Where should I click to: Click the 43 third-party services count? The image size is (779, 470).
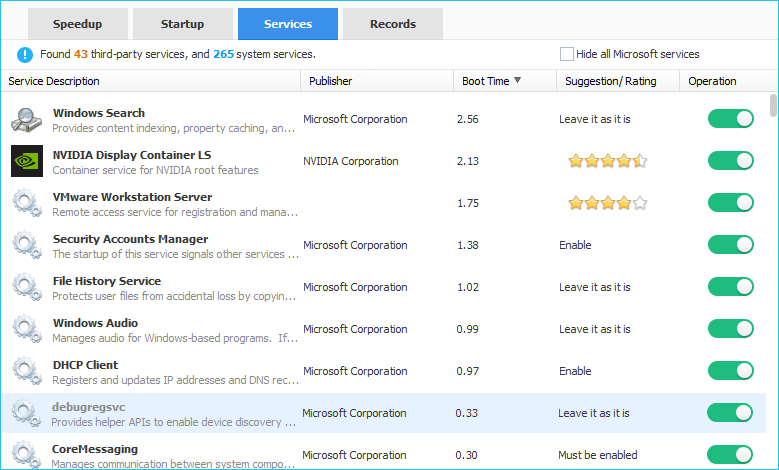pyautogui.click(x=80, y=54)
